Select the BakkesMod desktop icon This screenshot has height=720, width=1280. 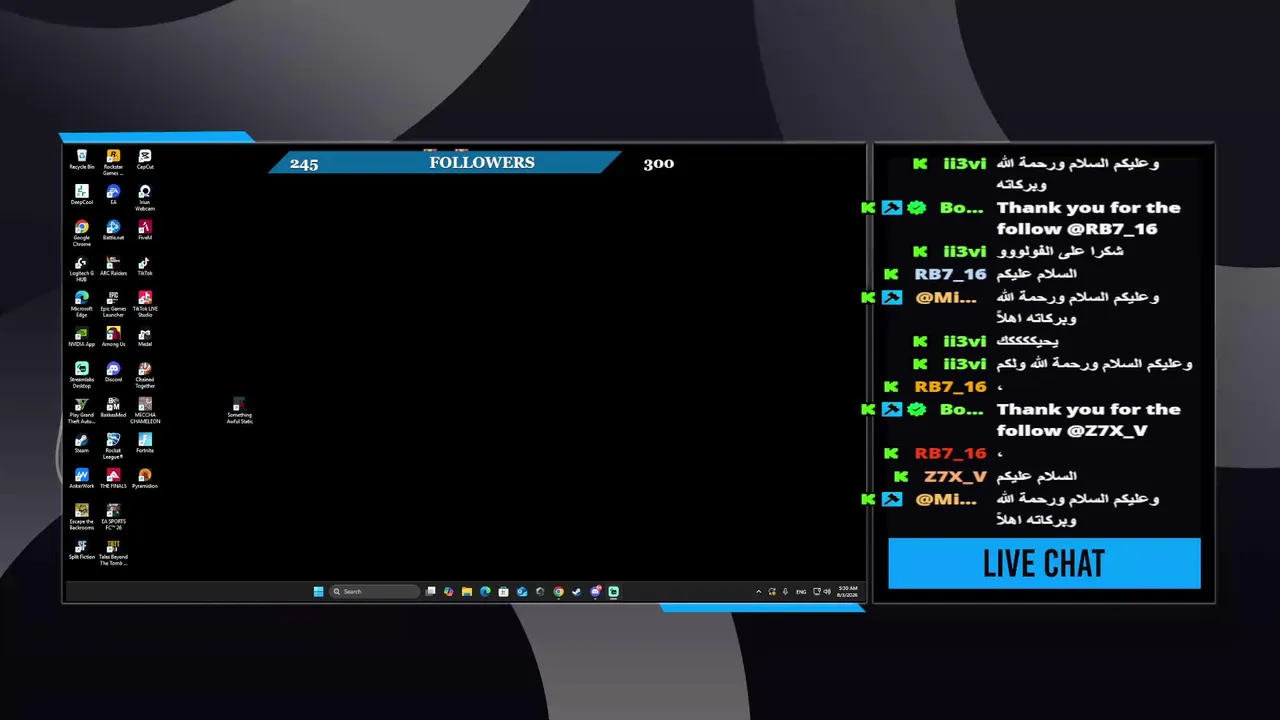(x=113, y=407)
